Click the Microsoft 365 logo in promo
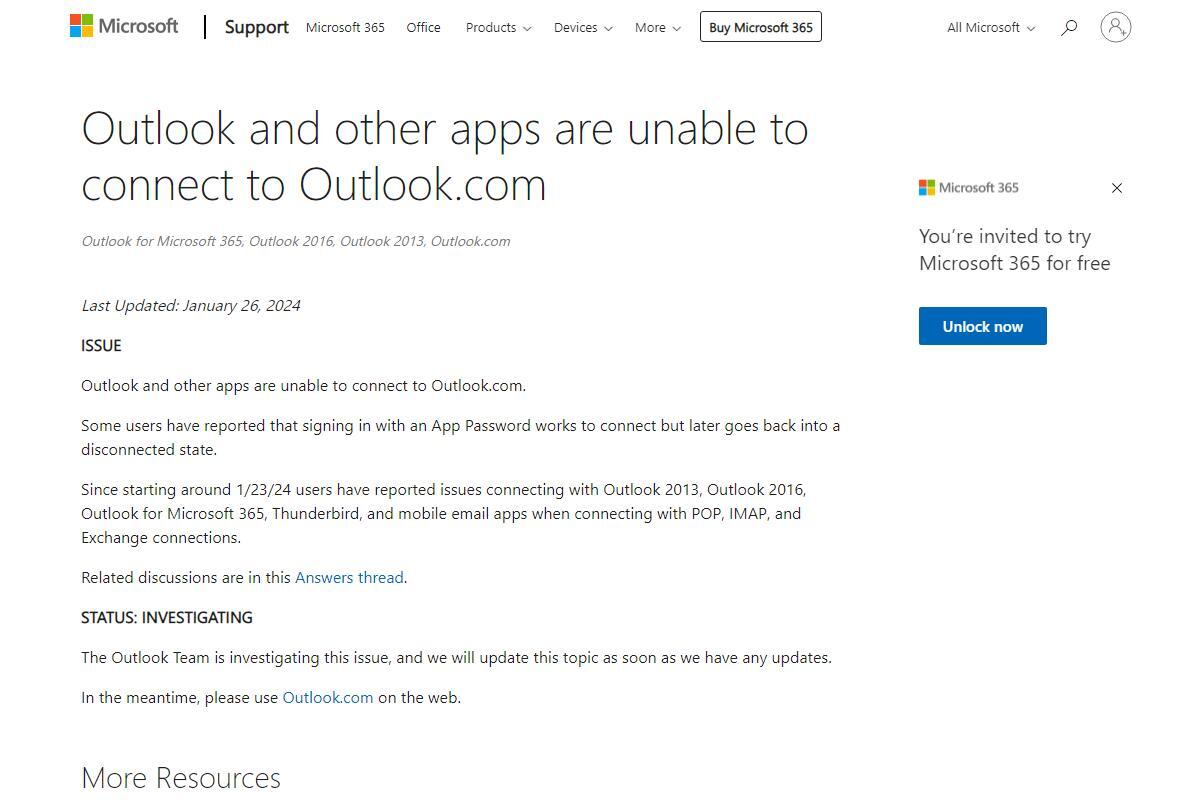The image size is (1200, 800). coord(968,187)
